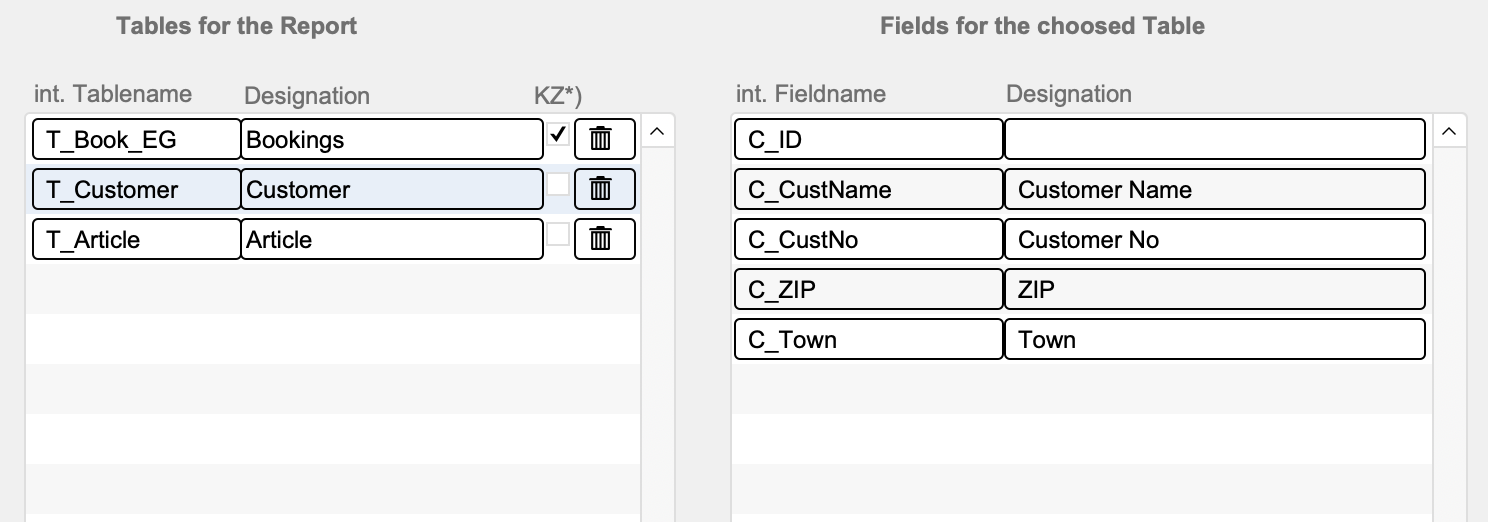Click the empty designation for C_ID
1488x522 pixels.
click(1214, 139)
